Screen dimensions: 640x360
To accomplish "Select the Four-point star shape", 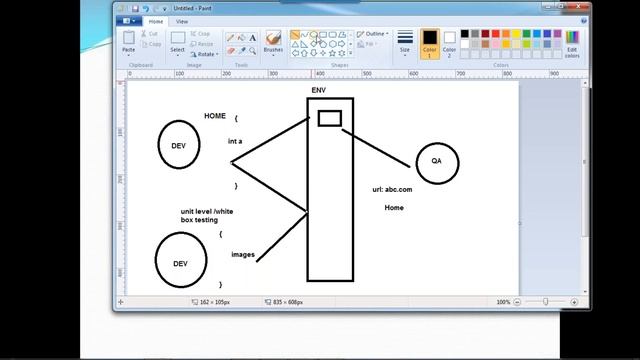I will (x=323, y=53).
